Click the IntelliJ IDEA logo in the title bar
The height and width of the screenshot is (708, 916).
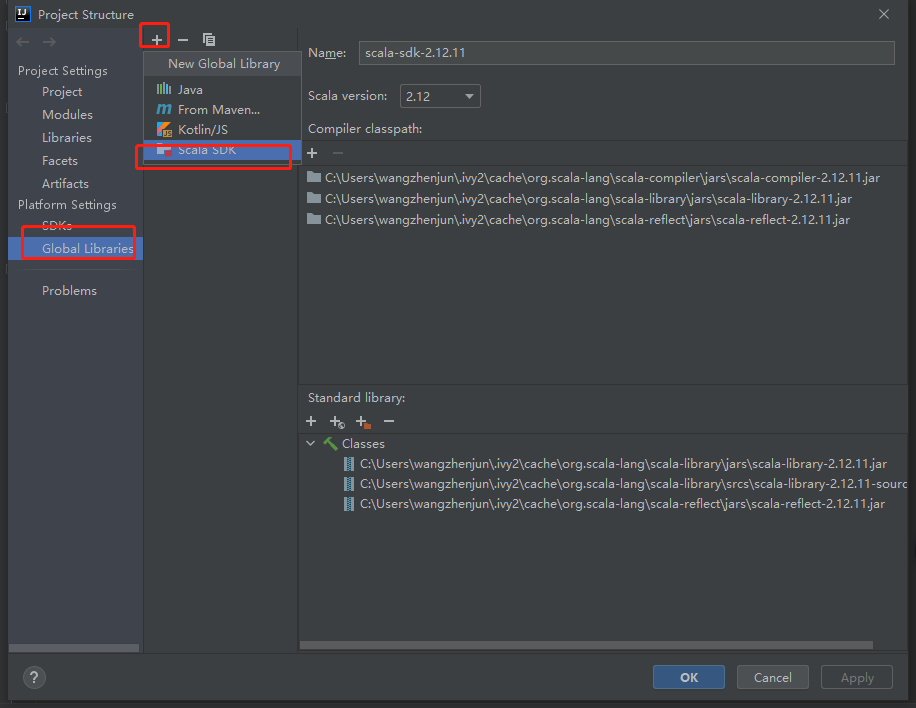[23, 14]
